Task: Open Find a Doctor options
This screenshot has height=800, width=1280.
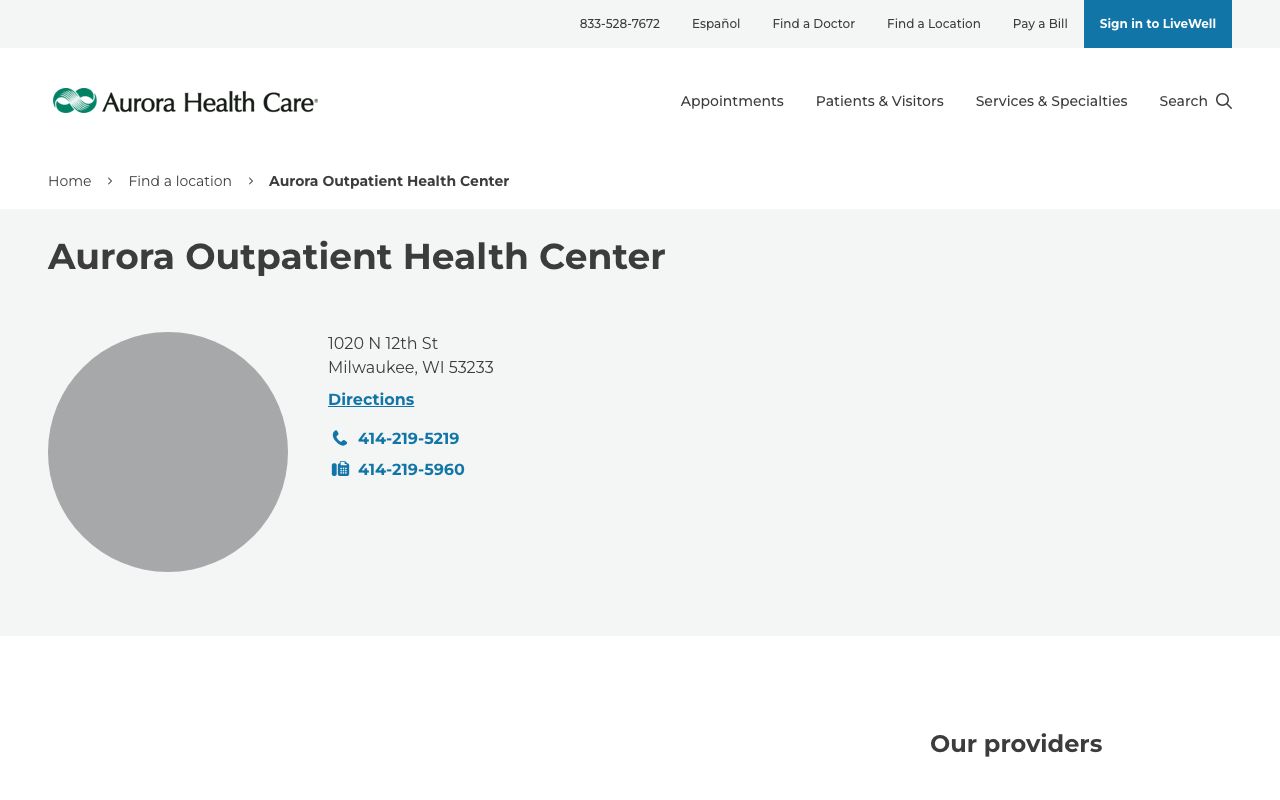Action: [813, 23]
